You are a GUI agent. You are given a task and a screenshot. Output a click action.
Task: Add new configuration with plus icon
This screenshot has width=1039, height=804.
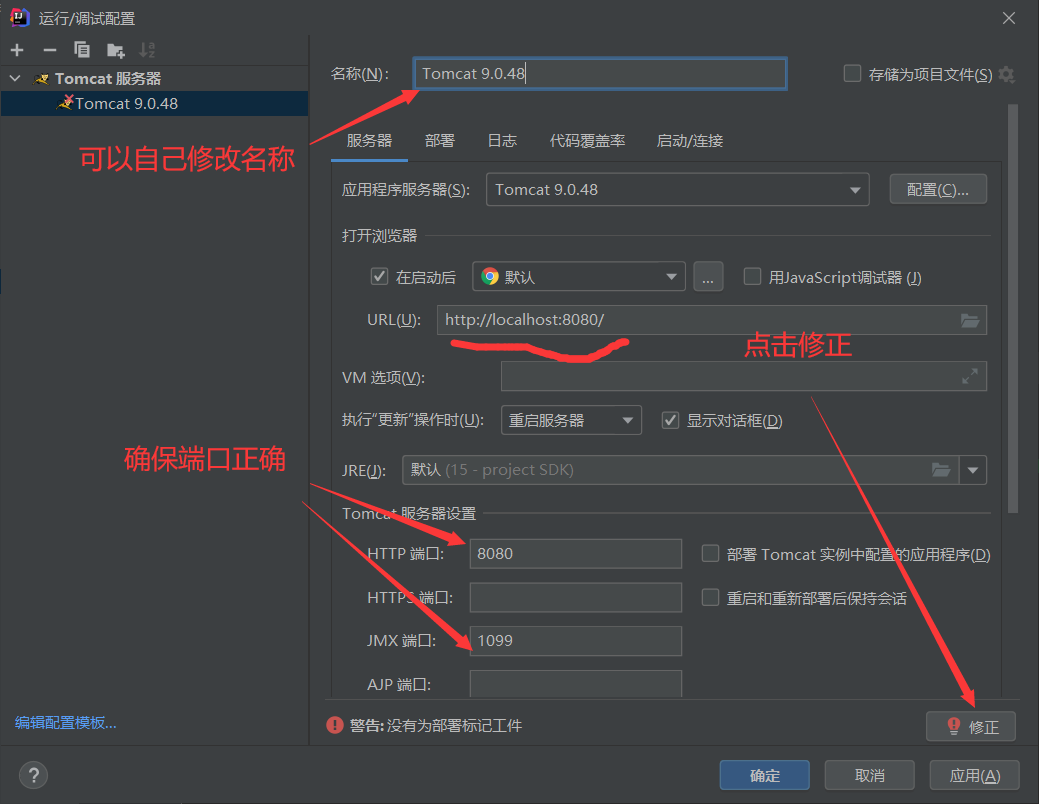(x=17, y=50)
